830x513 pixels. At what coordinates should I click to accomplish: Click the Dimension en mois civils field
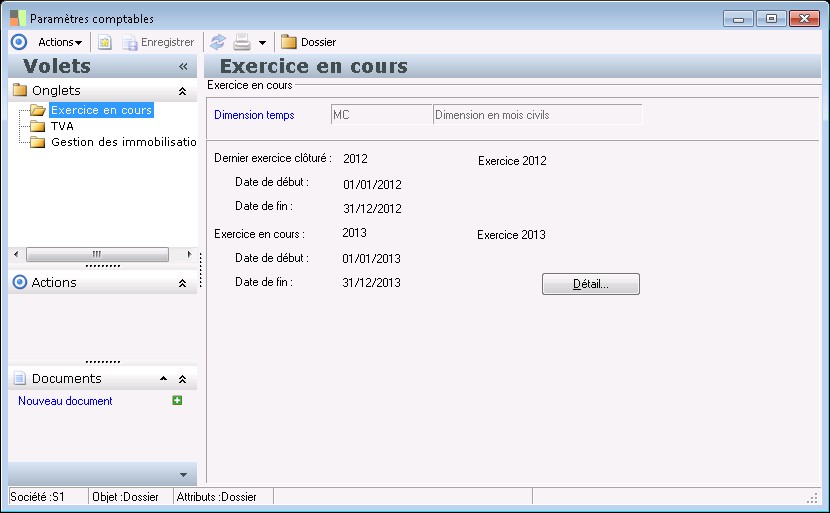pyautogui.click(x=537, y=114)
